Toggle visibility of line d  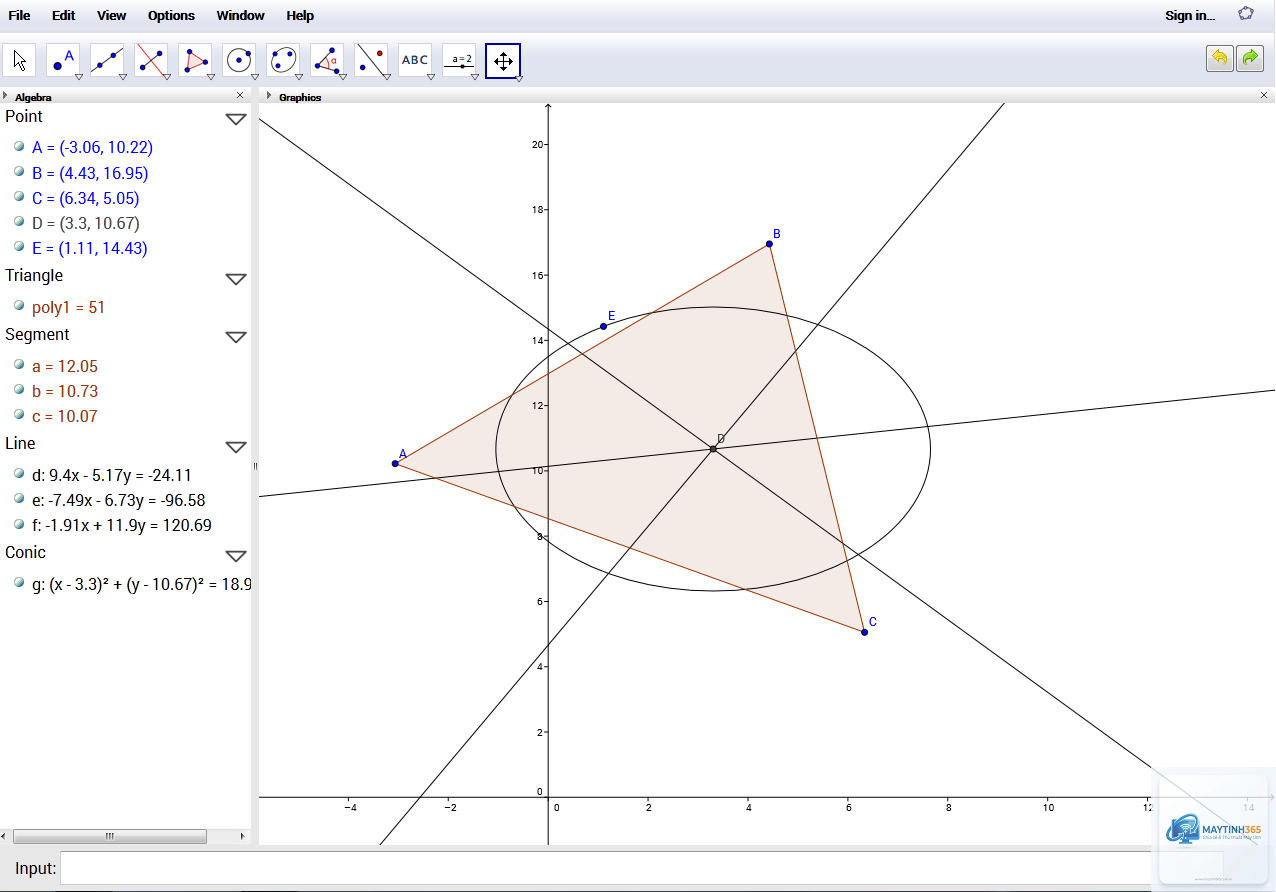(x=19, y=473)
